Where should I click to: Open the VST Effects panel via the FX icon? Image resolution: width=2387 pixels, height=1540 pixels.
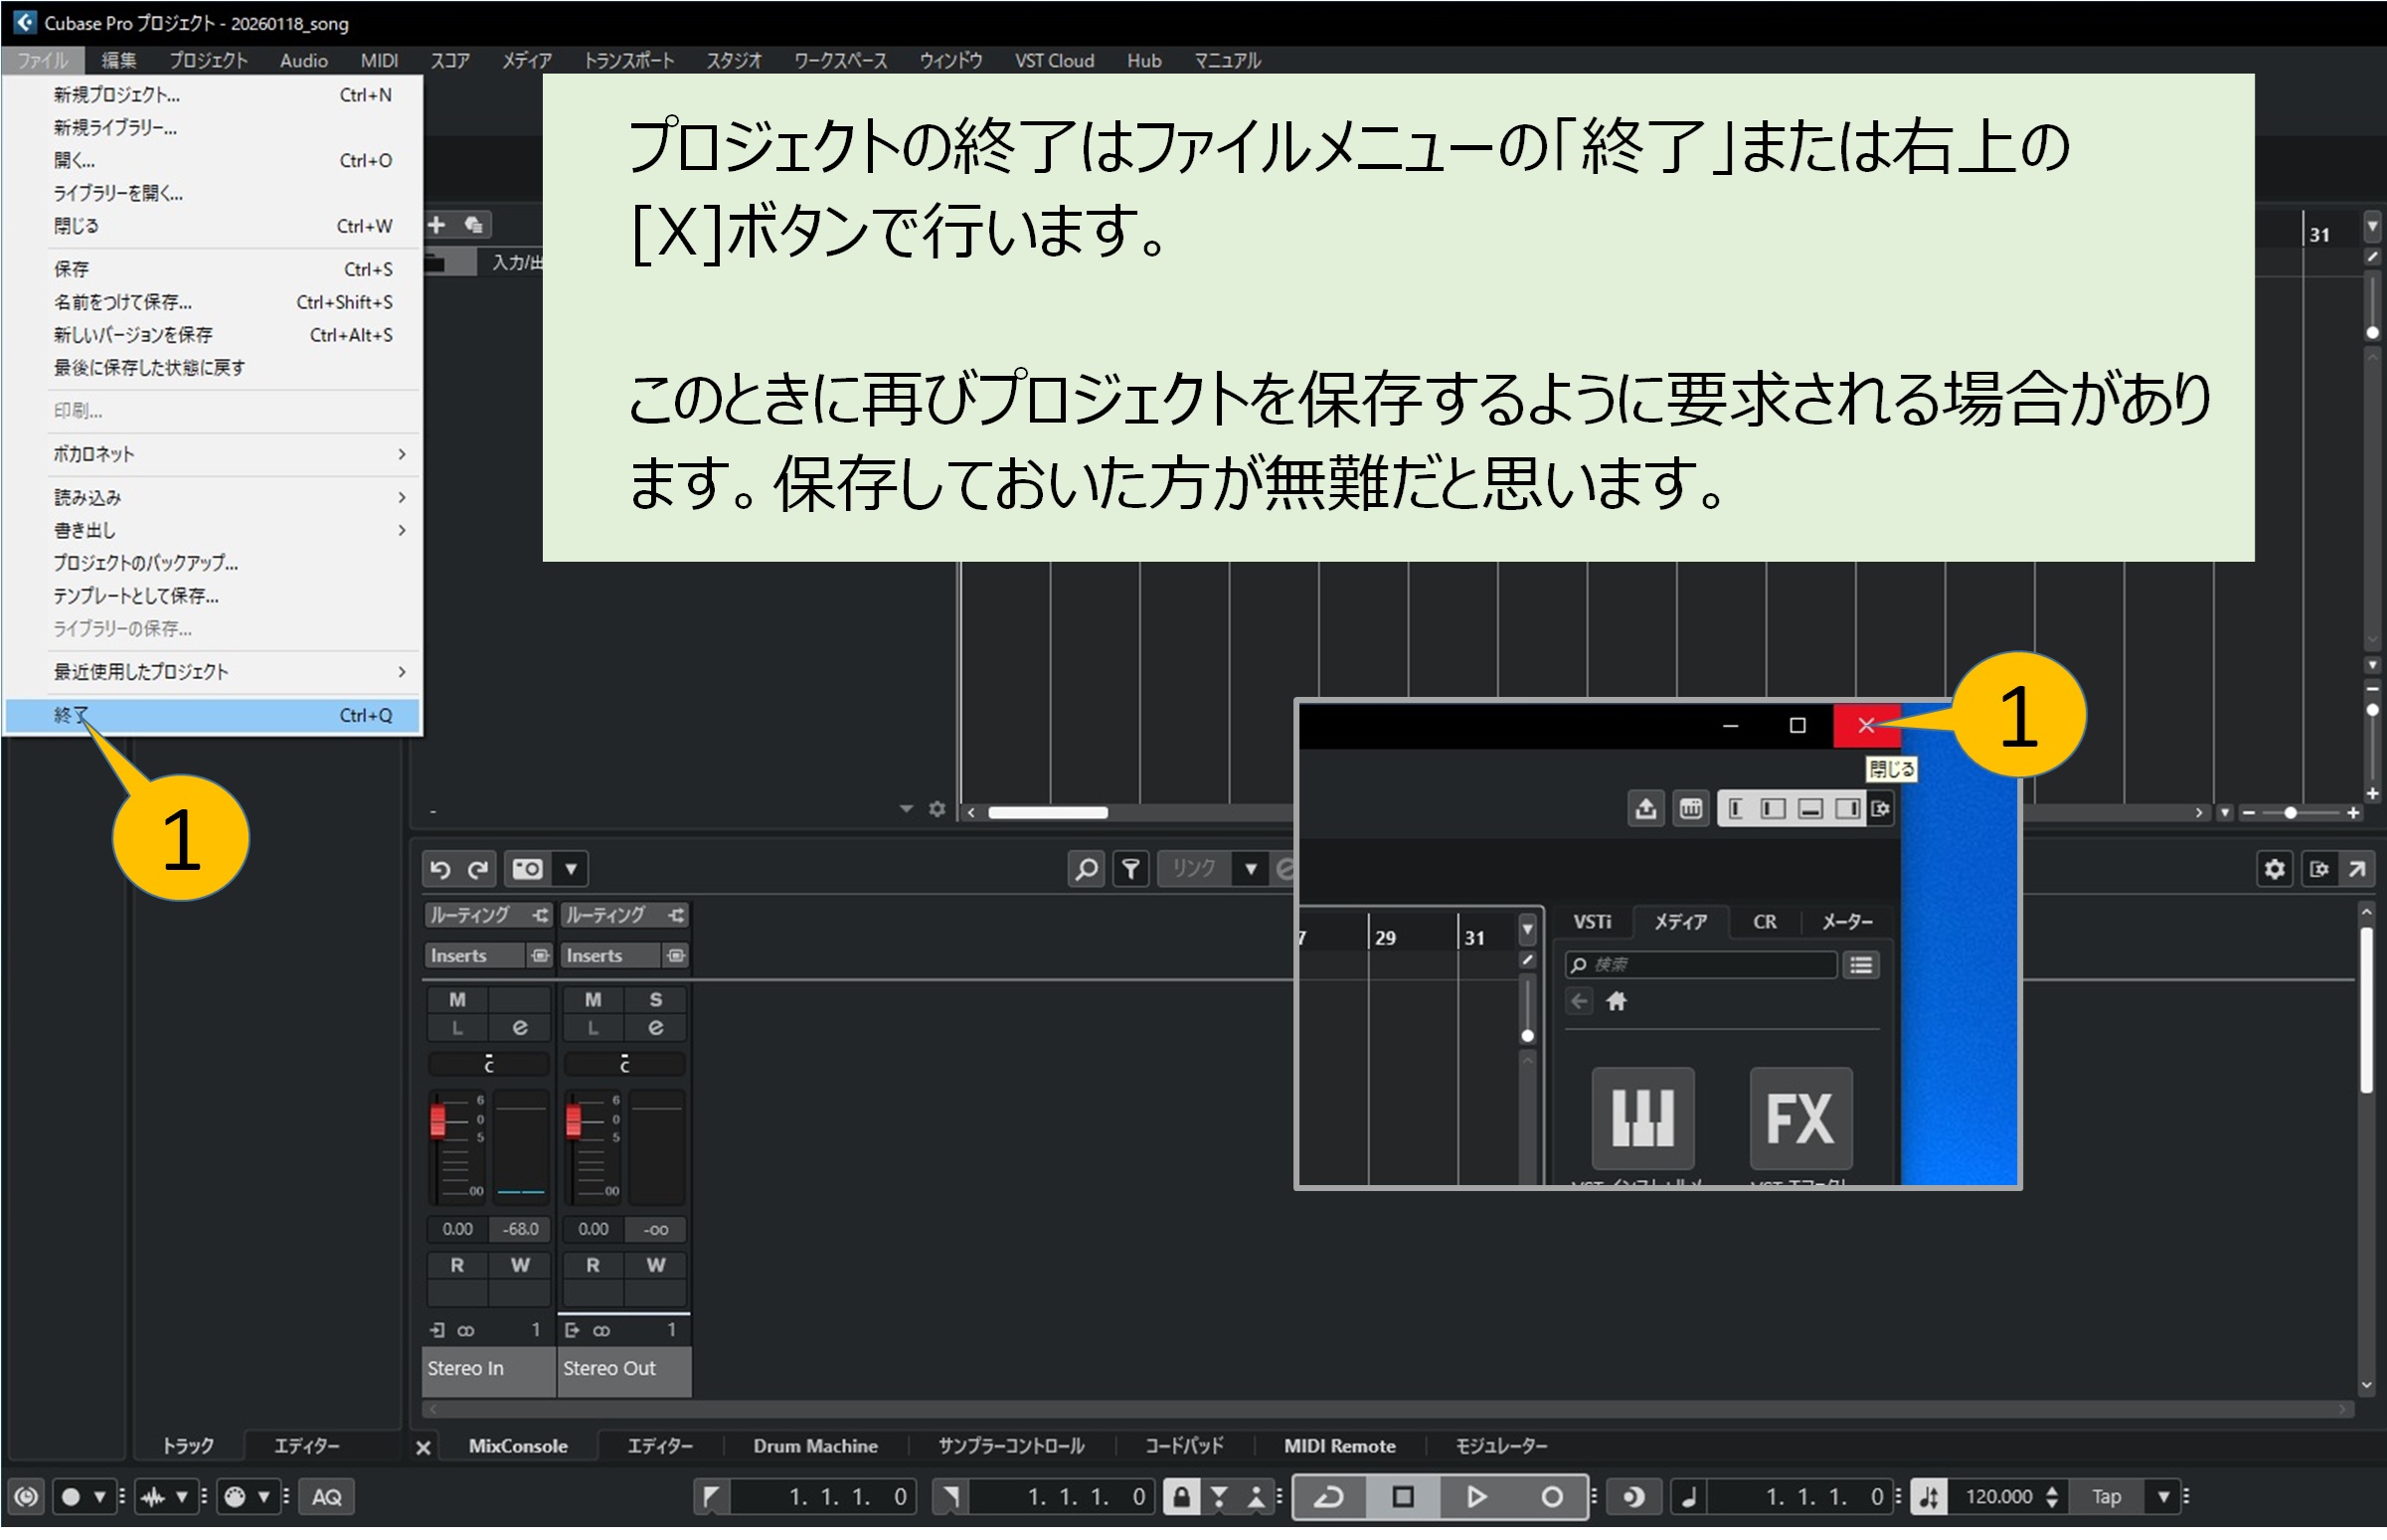pos(1800,1118)
